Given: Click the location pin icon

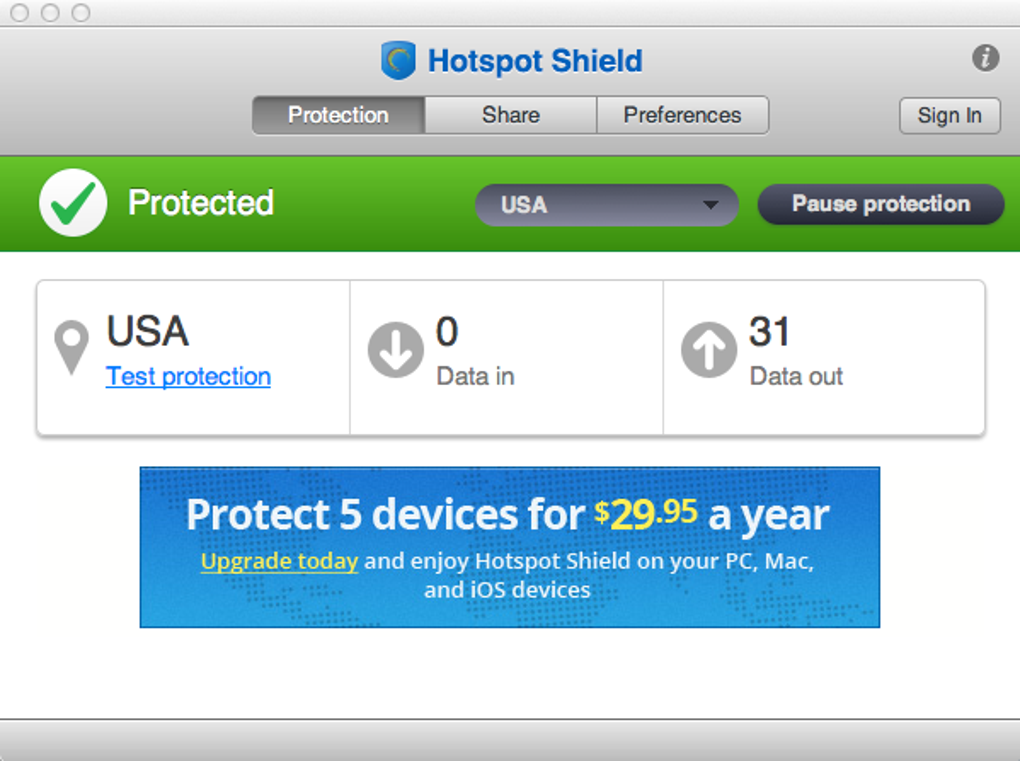Looking at the screenshot, I should coord(71,347).
